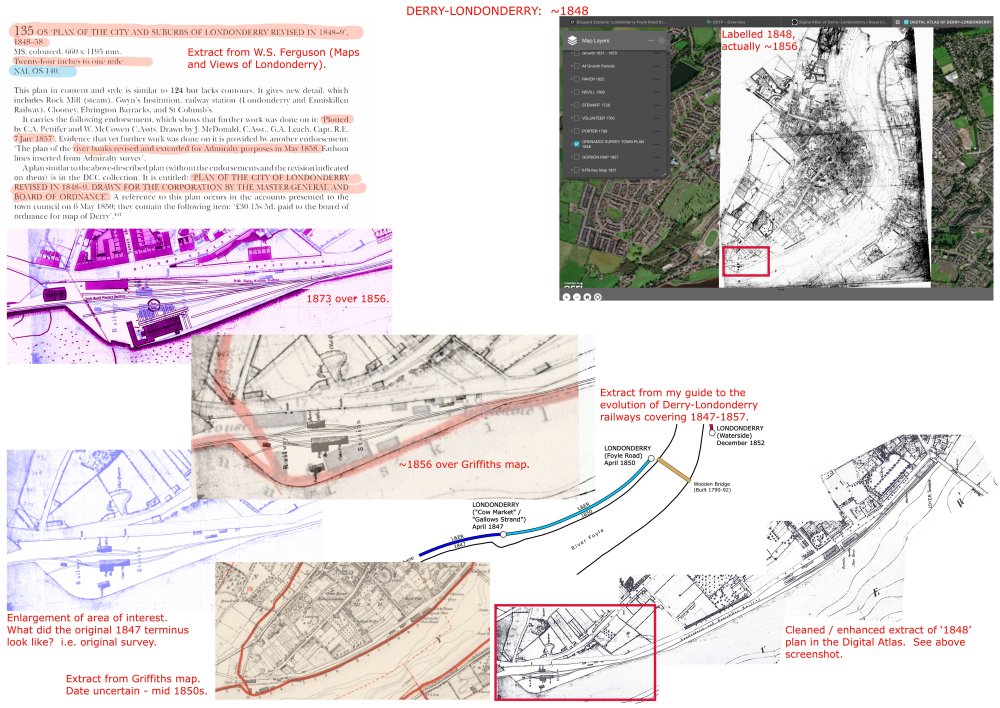Switch to Disused Stations Londonderry browser tab
This screenshot has height=708, width=1000.
(x=620, y=20)
